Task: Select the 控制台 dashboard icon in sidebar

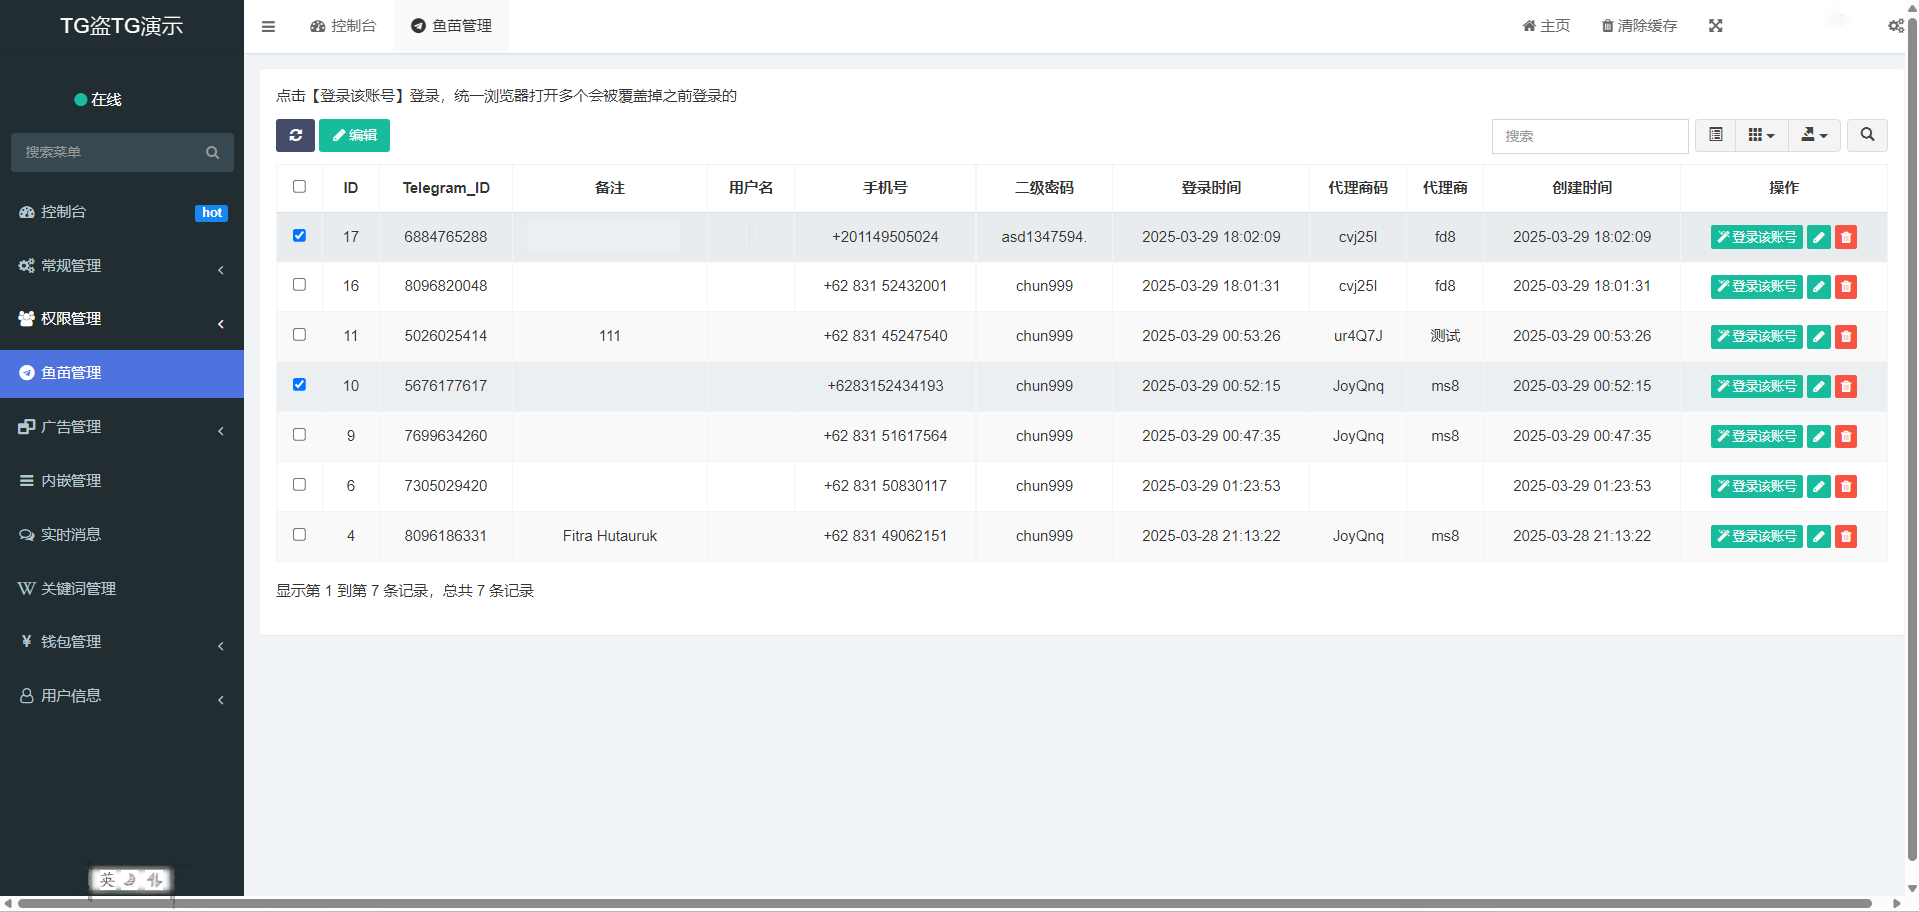Action: pos(25,212)
